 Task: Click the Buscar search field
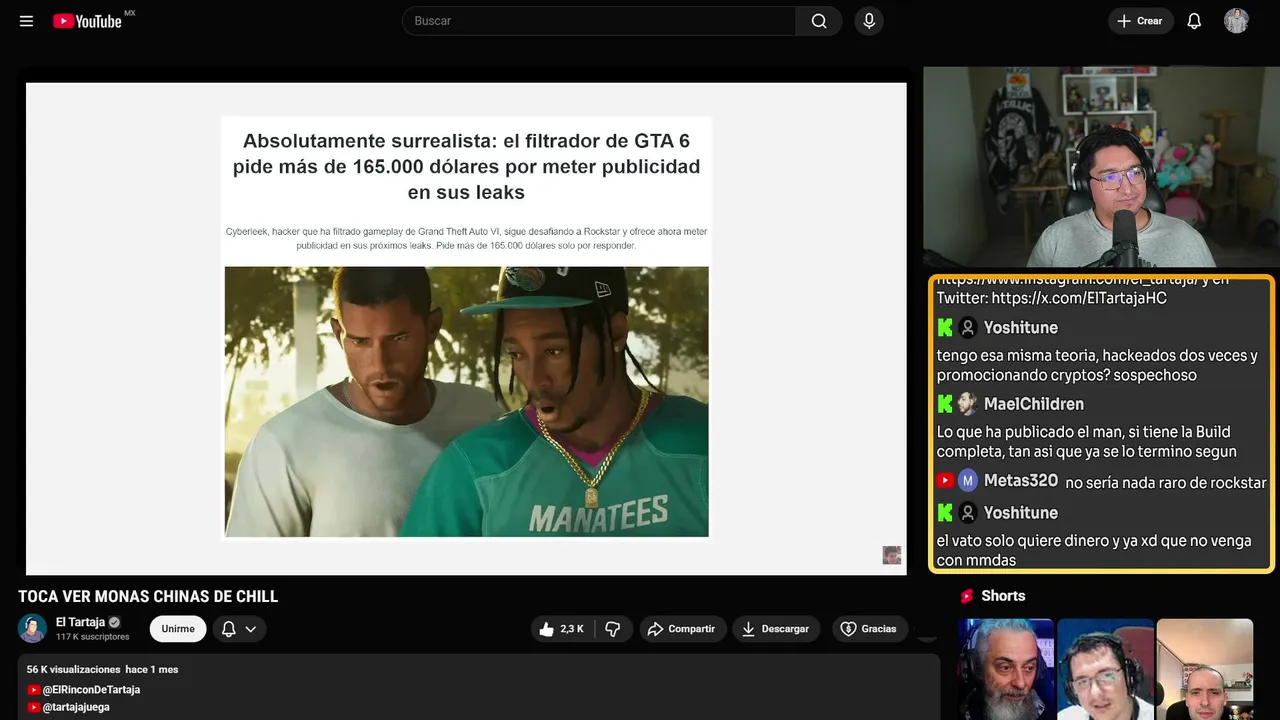coord(599,21)
